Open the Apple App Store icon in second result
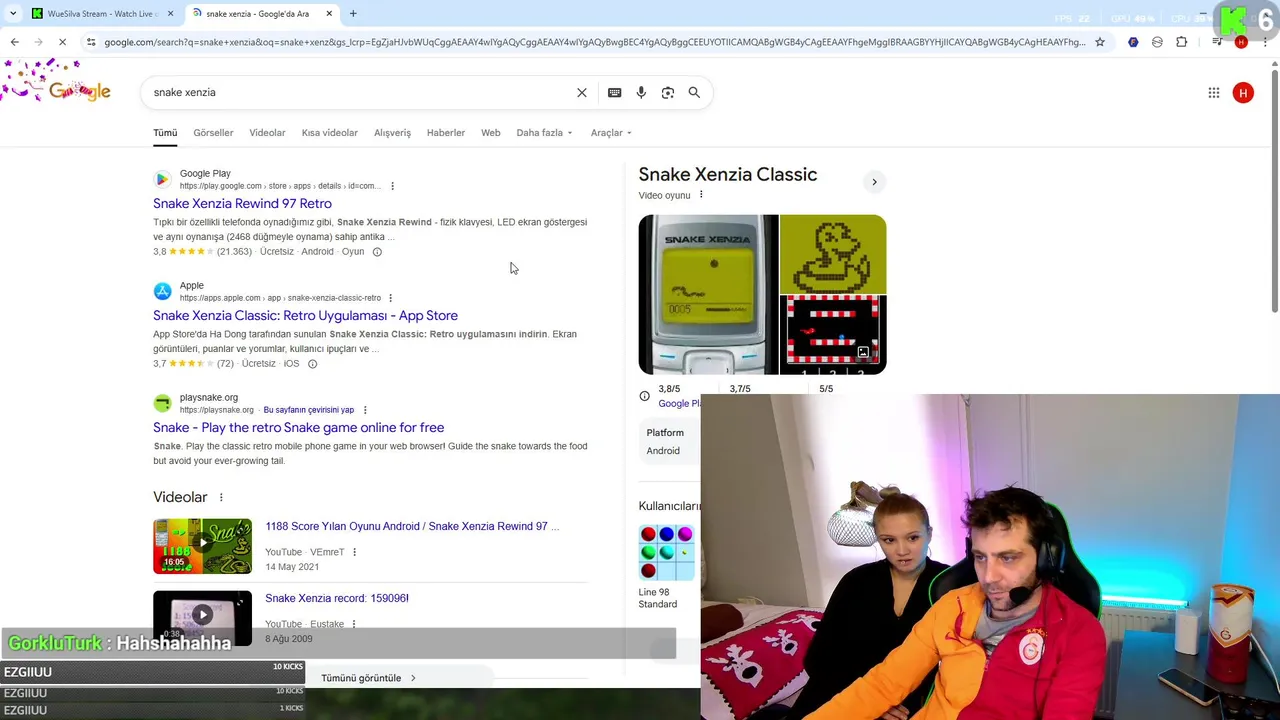 coord(162,292)
